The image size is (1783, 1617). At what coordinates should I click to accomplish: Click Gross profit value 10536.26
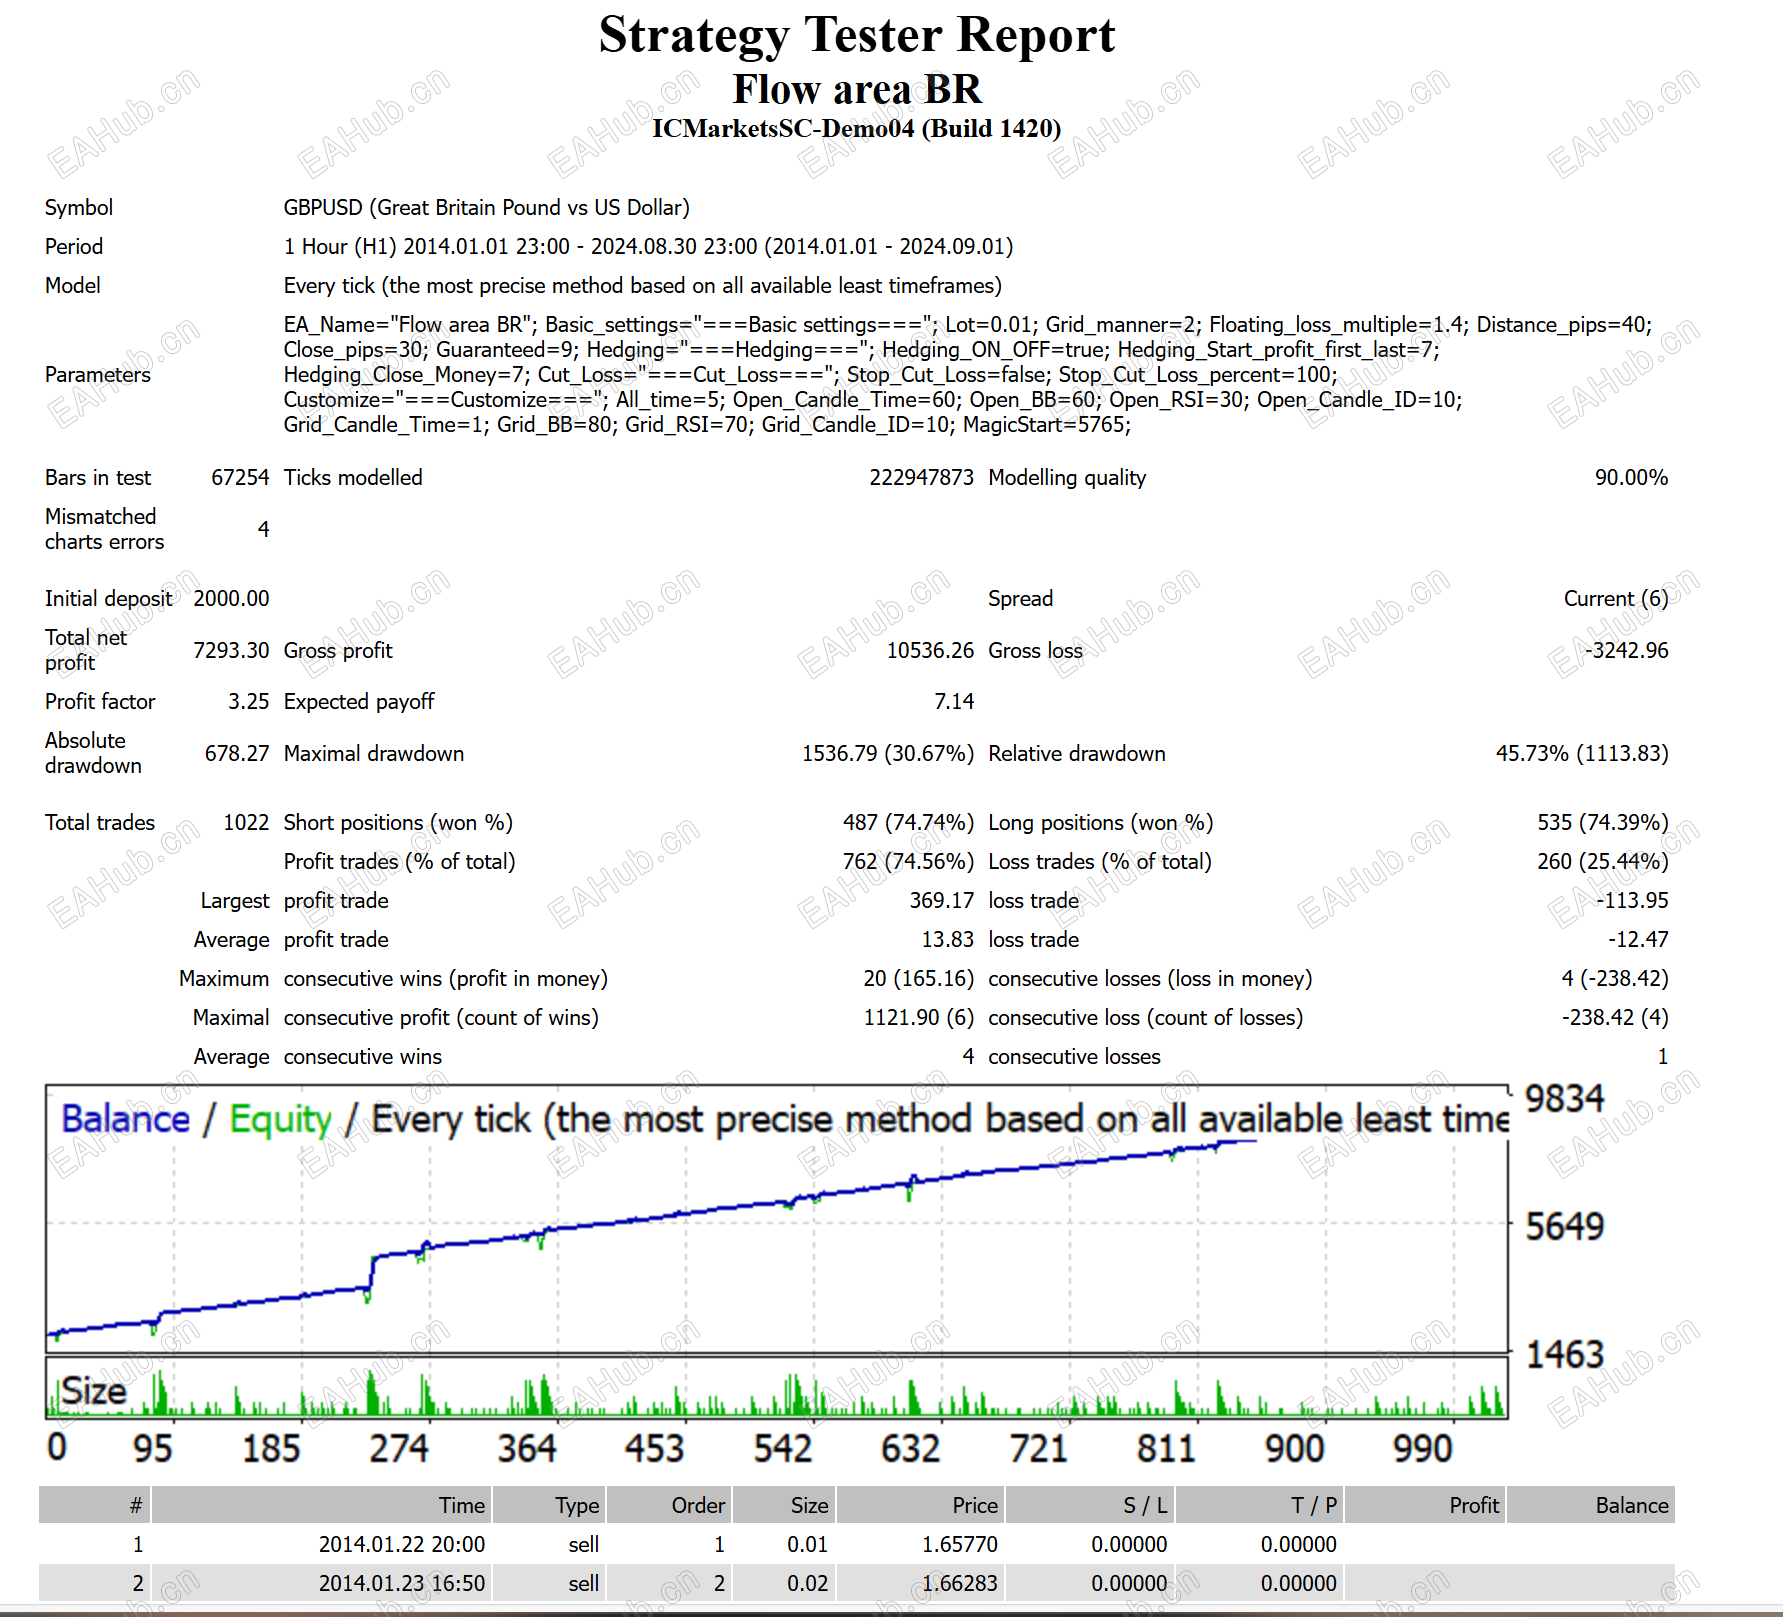(x=930, y=650)
